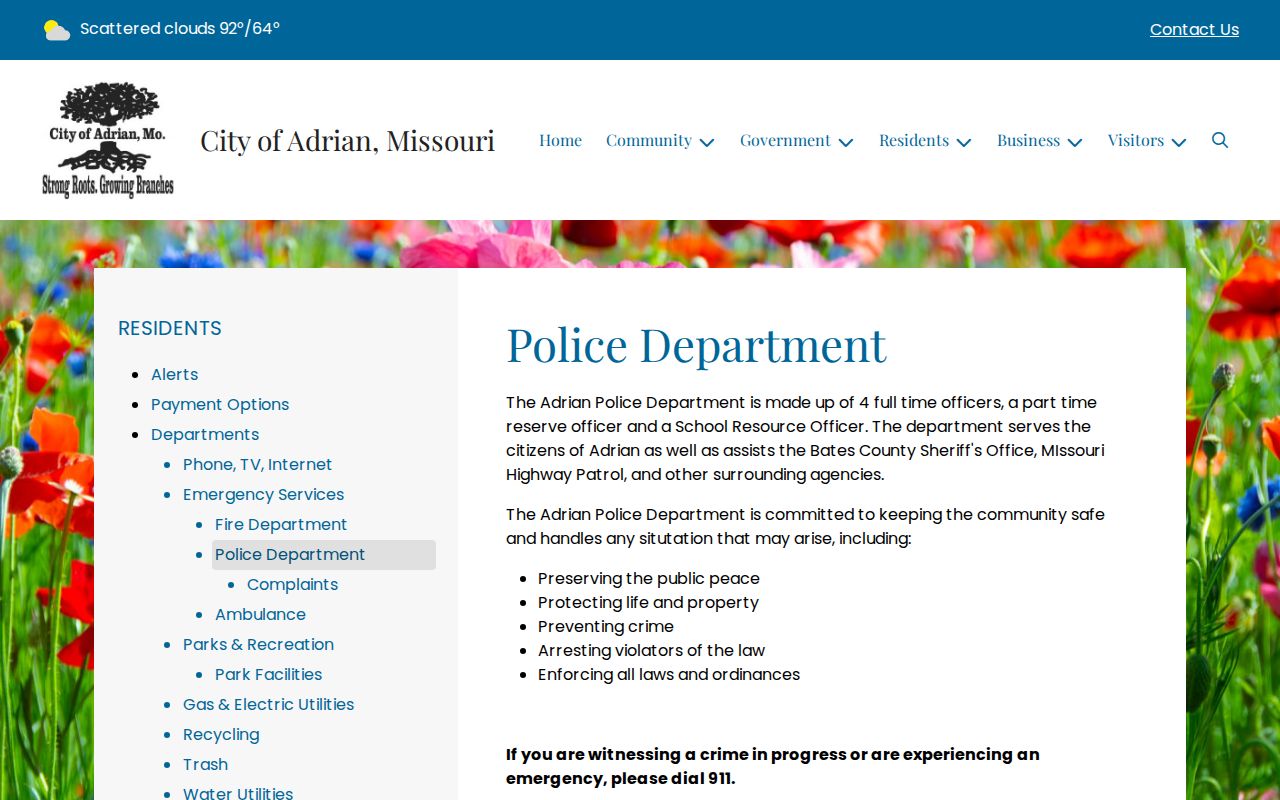The image size is (1280, 800).
Task: Click 'Arresting violators of the law' text
Action: point(652,650)
